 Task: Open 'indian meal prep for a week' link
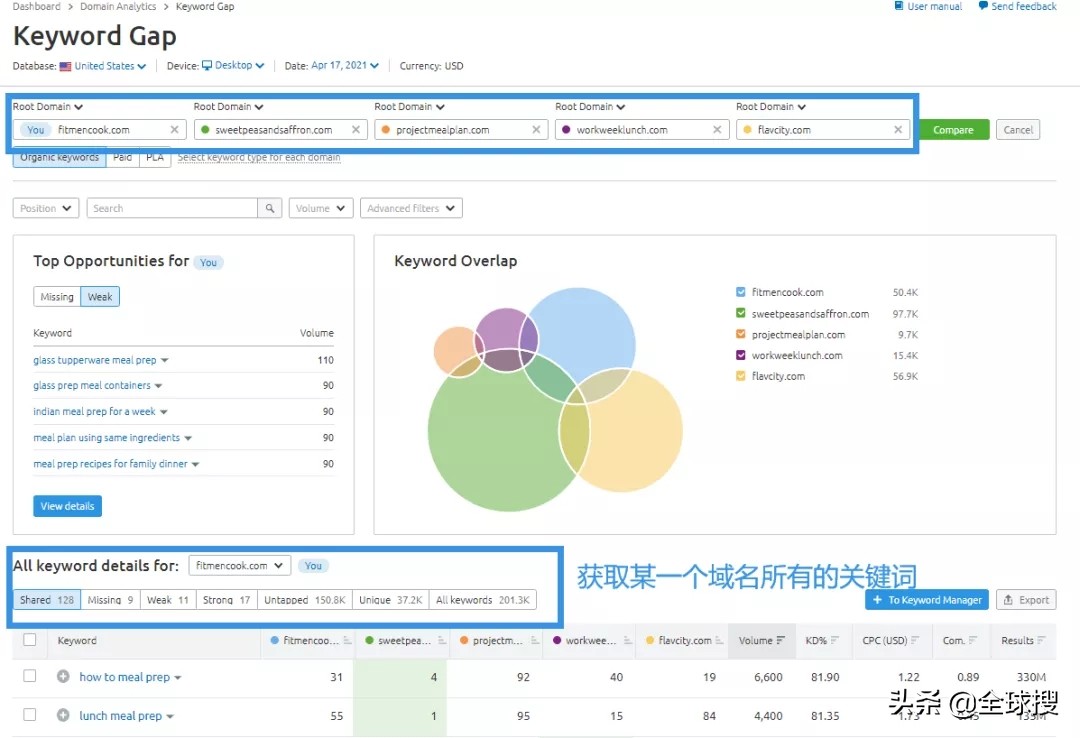[95, 411]
